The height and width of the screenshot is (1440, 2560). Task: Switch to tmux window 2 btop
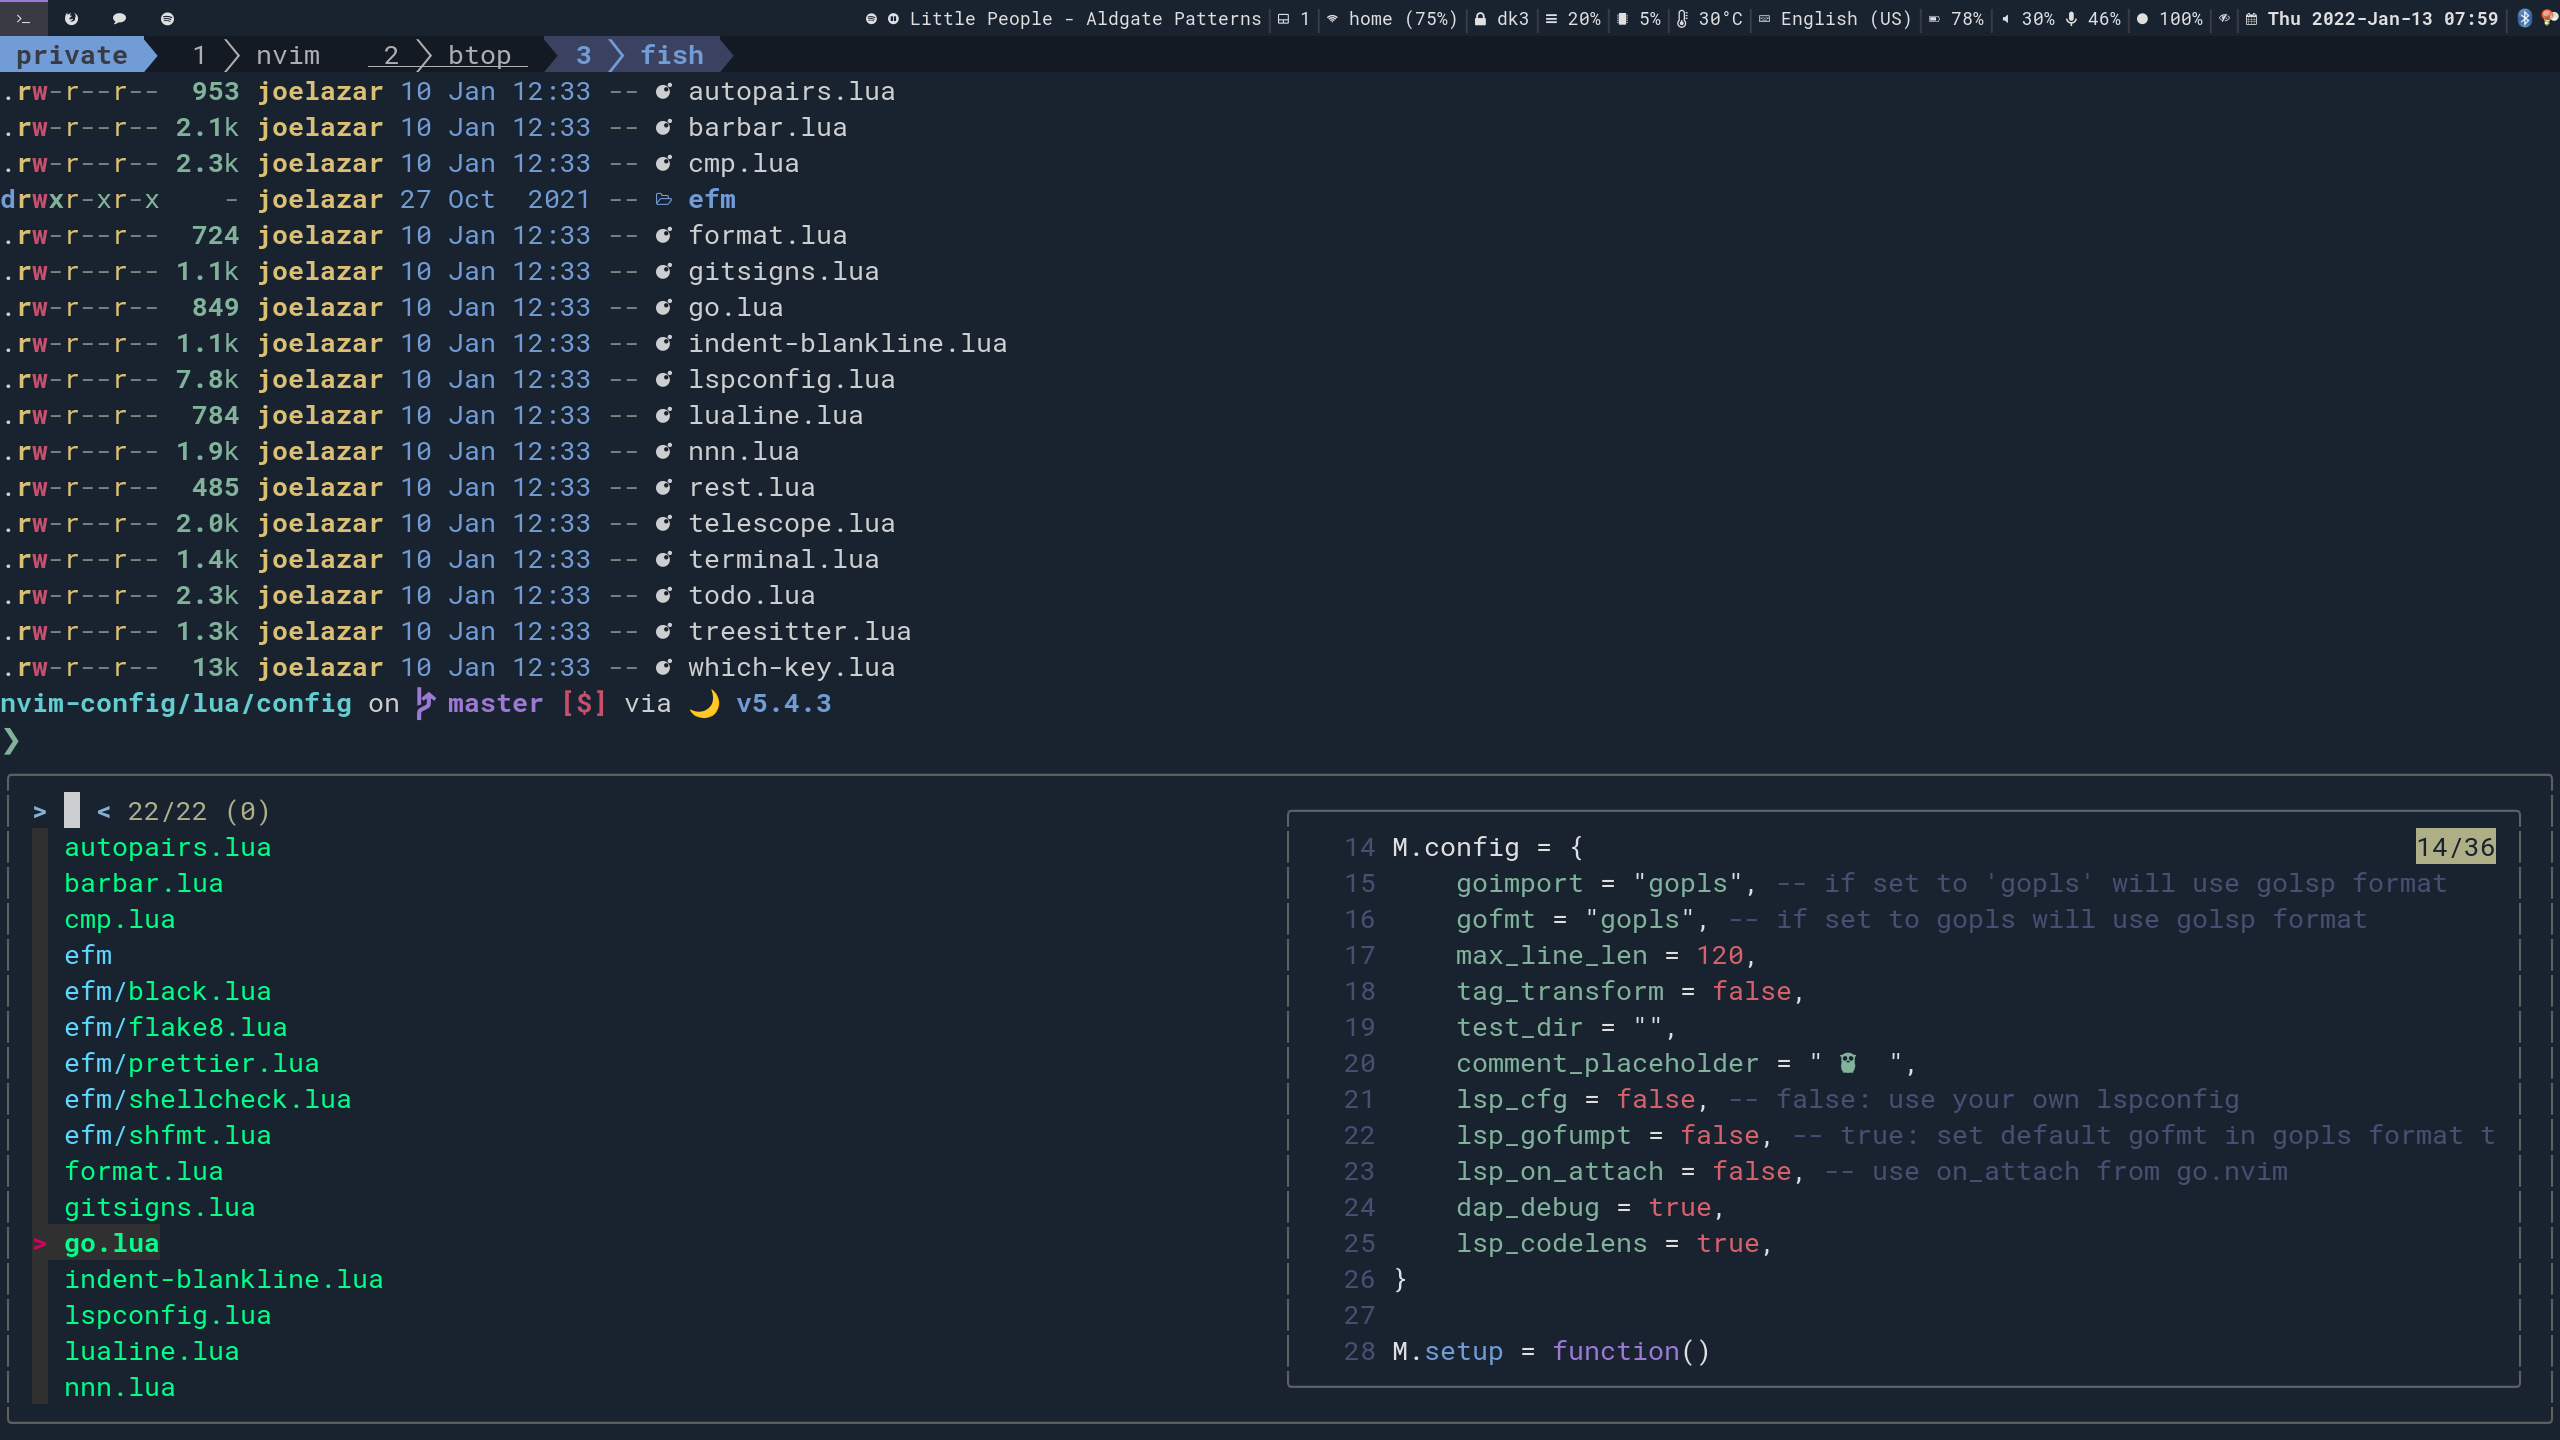[449, 55]
